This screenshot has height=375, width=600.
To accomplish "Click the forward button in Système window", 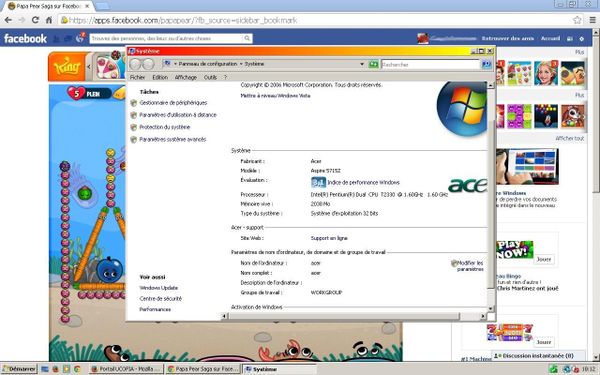I will point(148,64).
